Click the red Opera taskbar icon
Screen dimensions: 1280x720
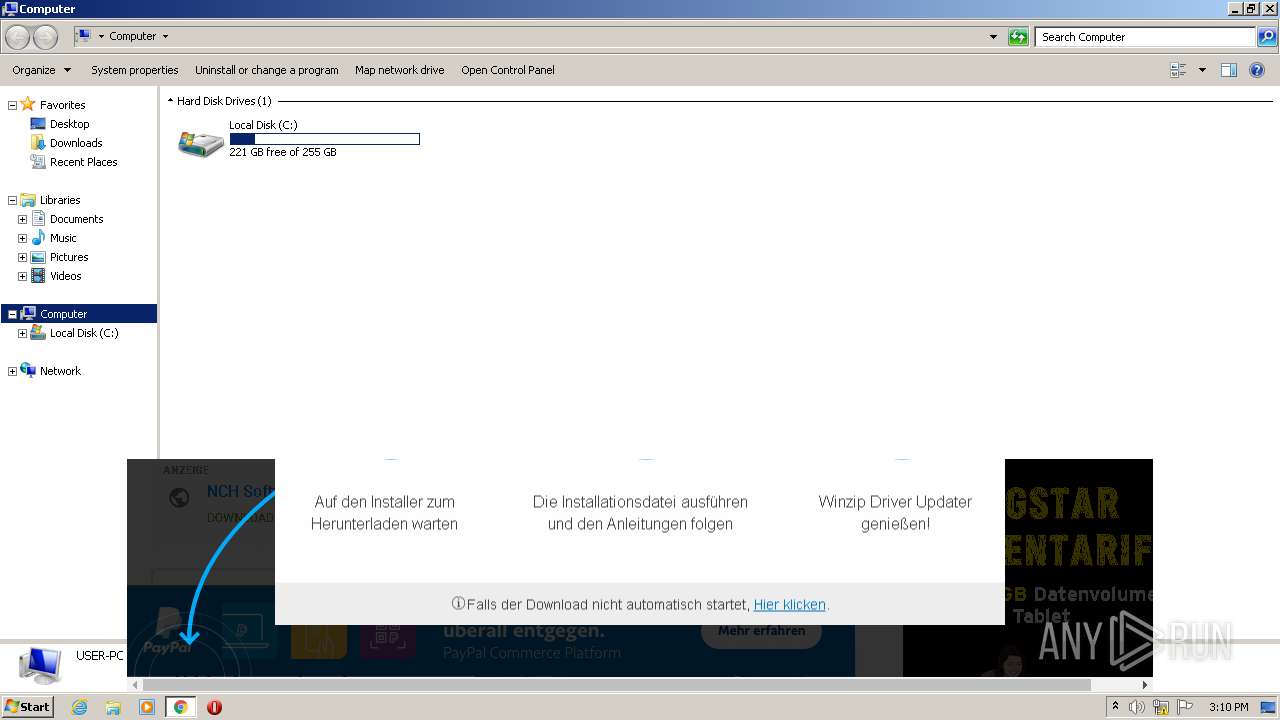click(214, 707)
